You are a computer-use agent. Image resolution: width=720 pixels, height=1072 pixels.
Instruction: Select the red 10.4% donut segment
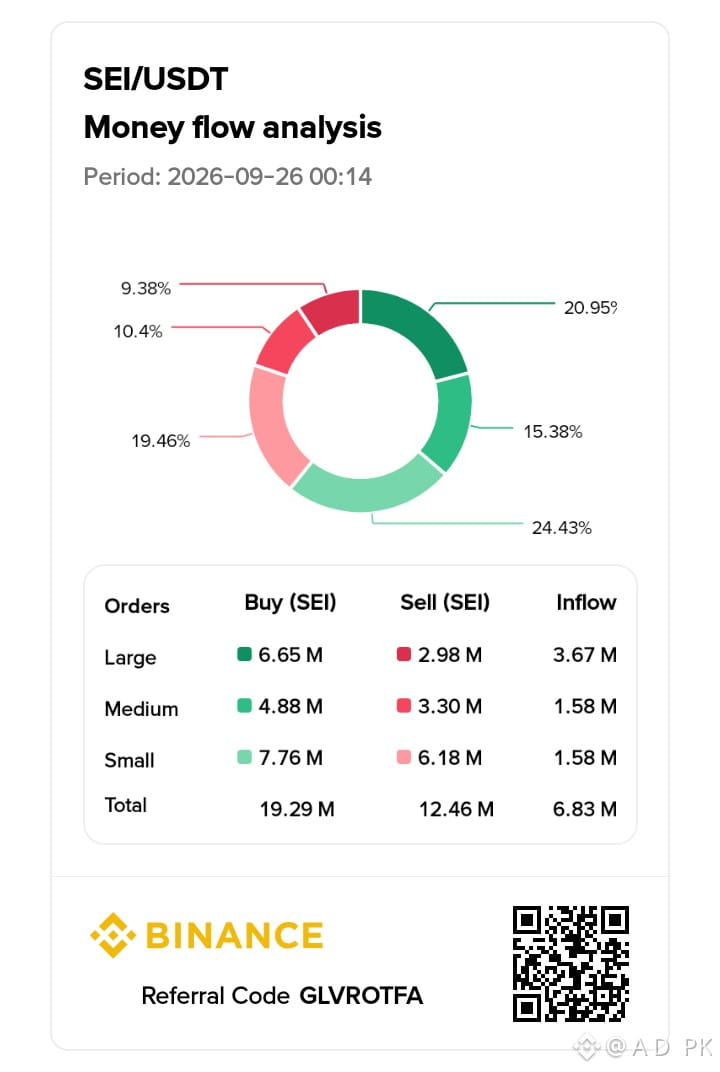(282, 342)
